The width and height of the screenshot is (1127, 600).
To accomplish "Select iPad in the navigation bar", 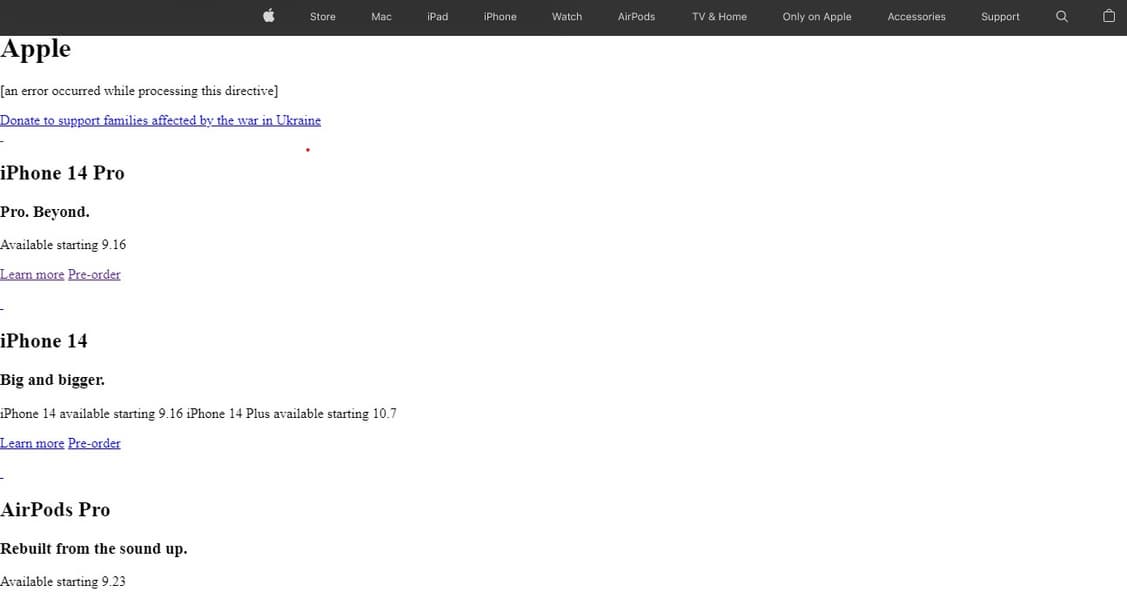I will point(437,17).
